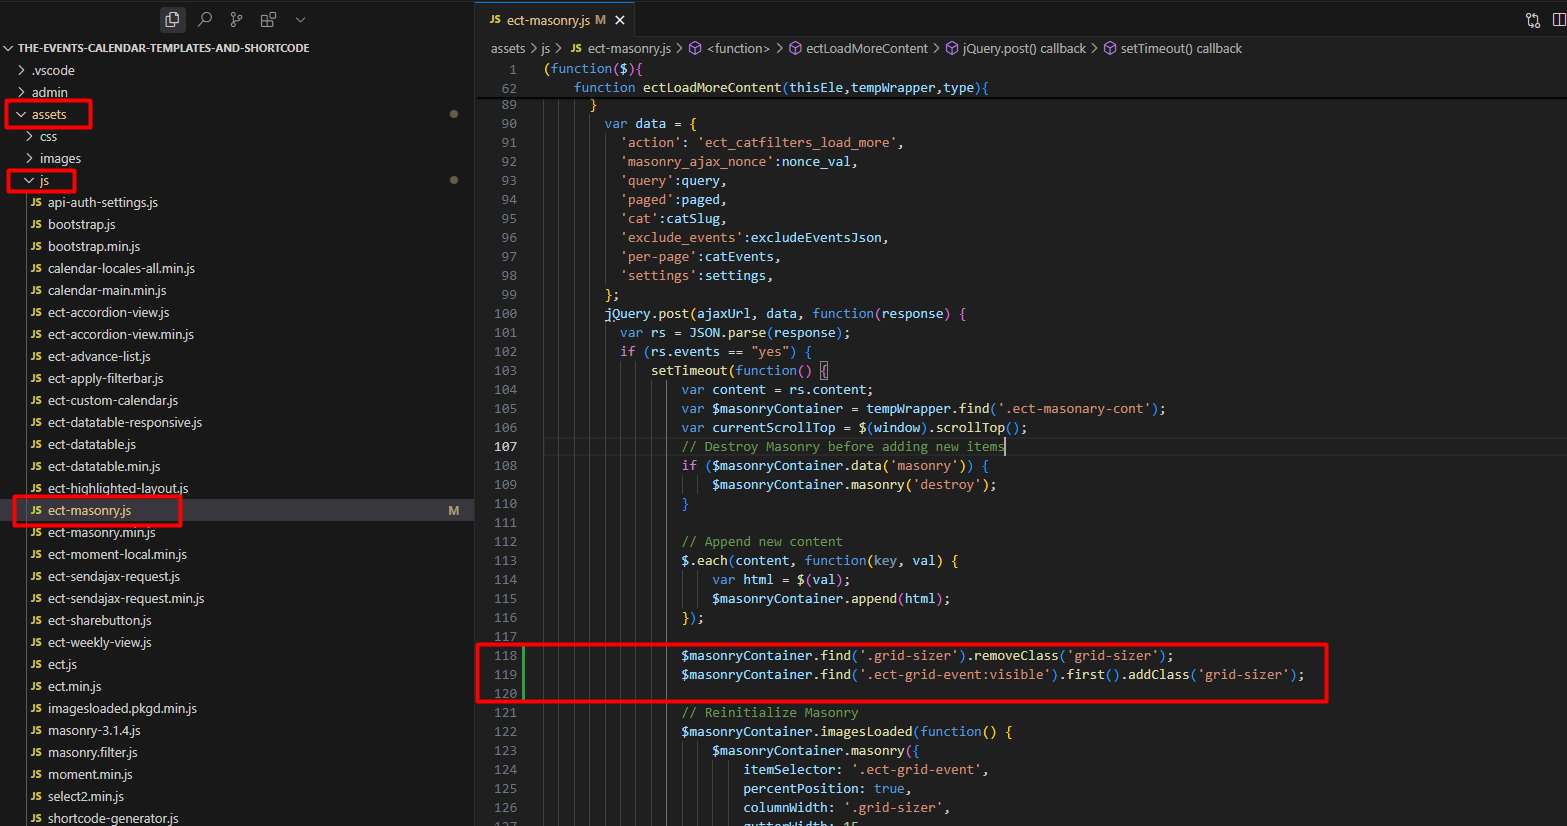
Task: Open imagesloaded.pkgd.min.js file
Action: (122, 708)
